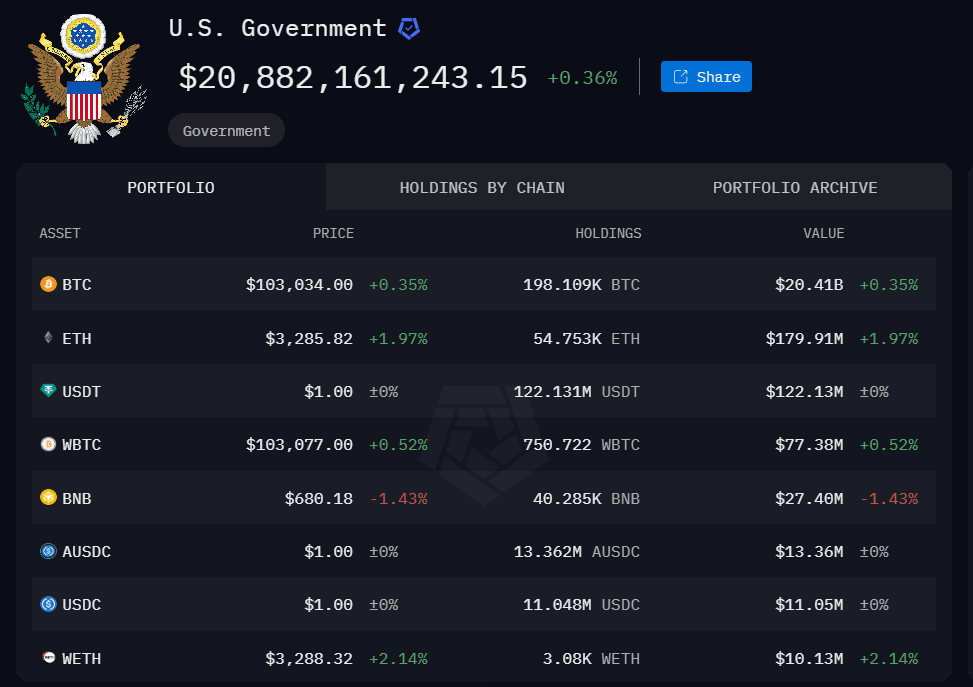
Task: Click the AUSDC token icon
Action: [x=48, y=551]
